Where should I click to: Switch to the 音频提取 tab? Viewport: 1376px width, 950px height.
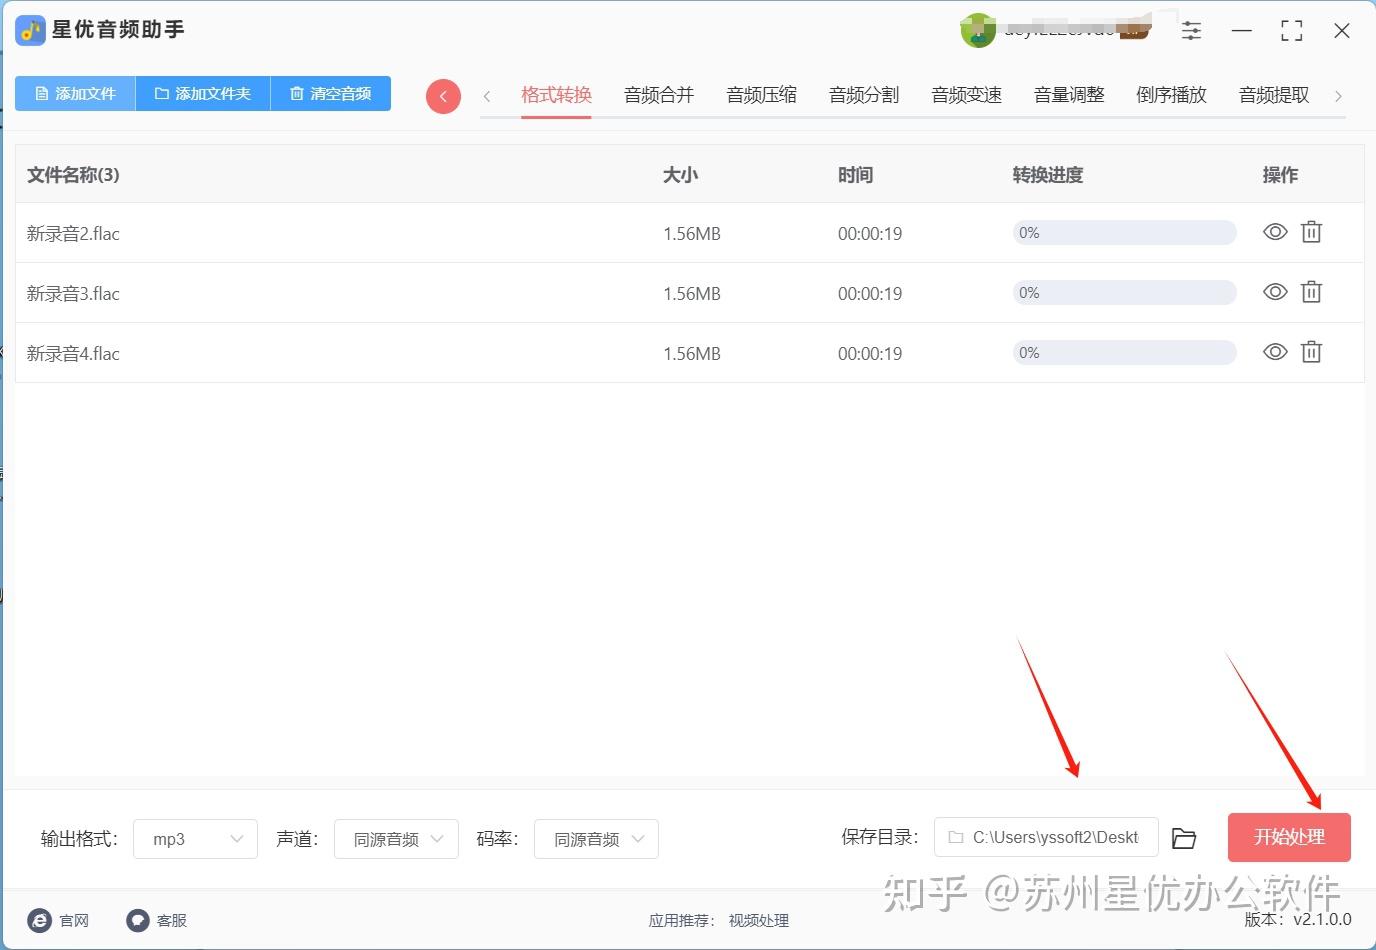click(1273, 95)
